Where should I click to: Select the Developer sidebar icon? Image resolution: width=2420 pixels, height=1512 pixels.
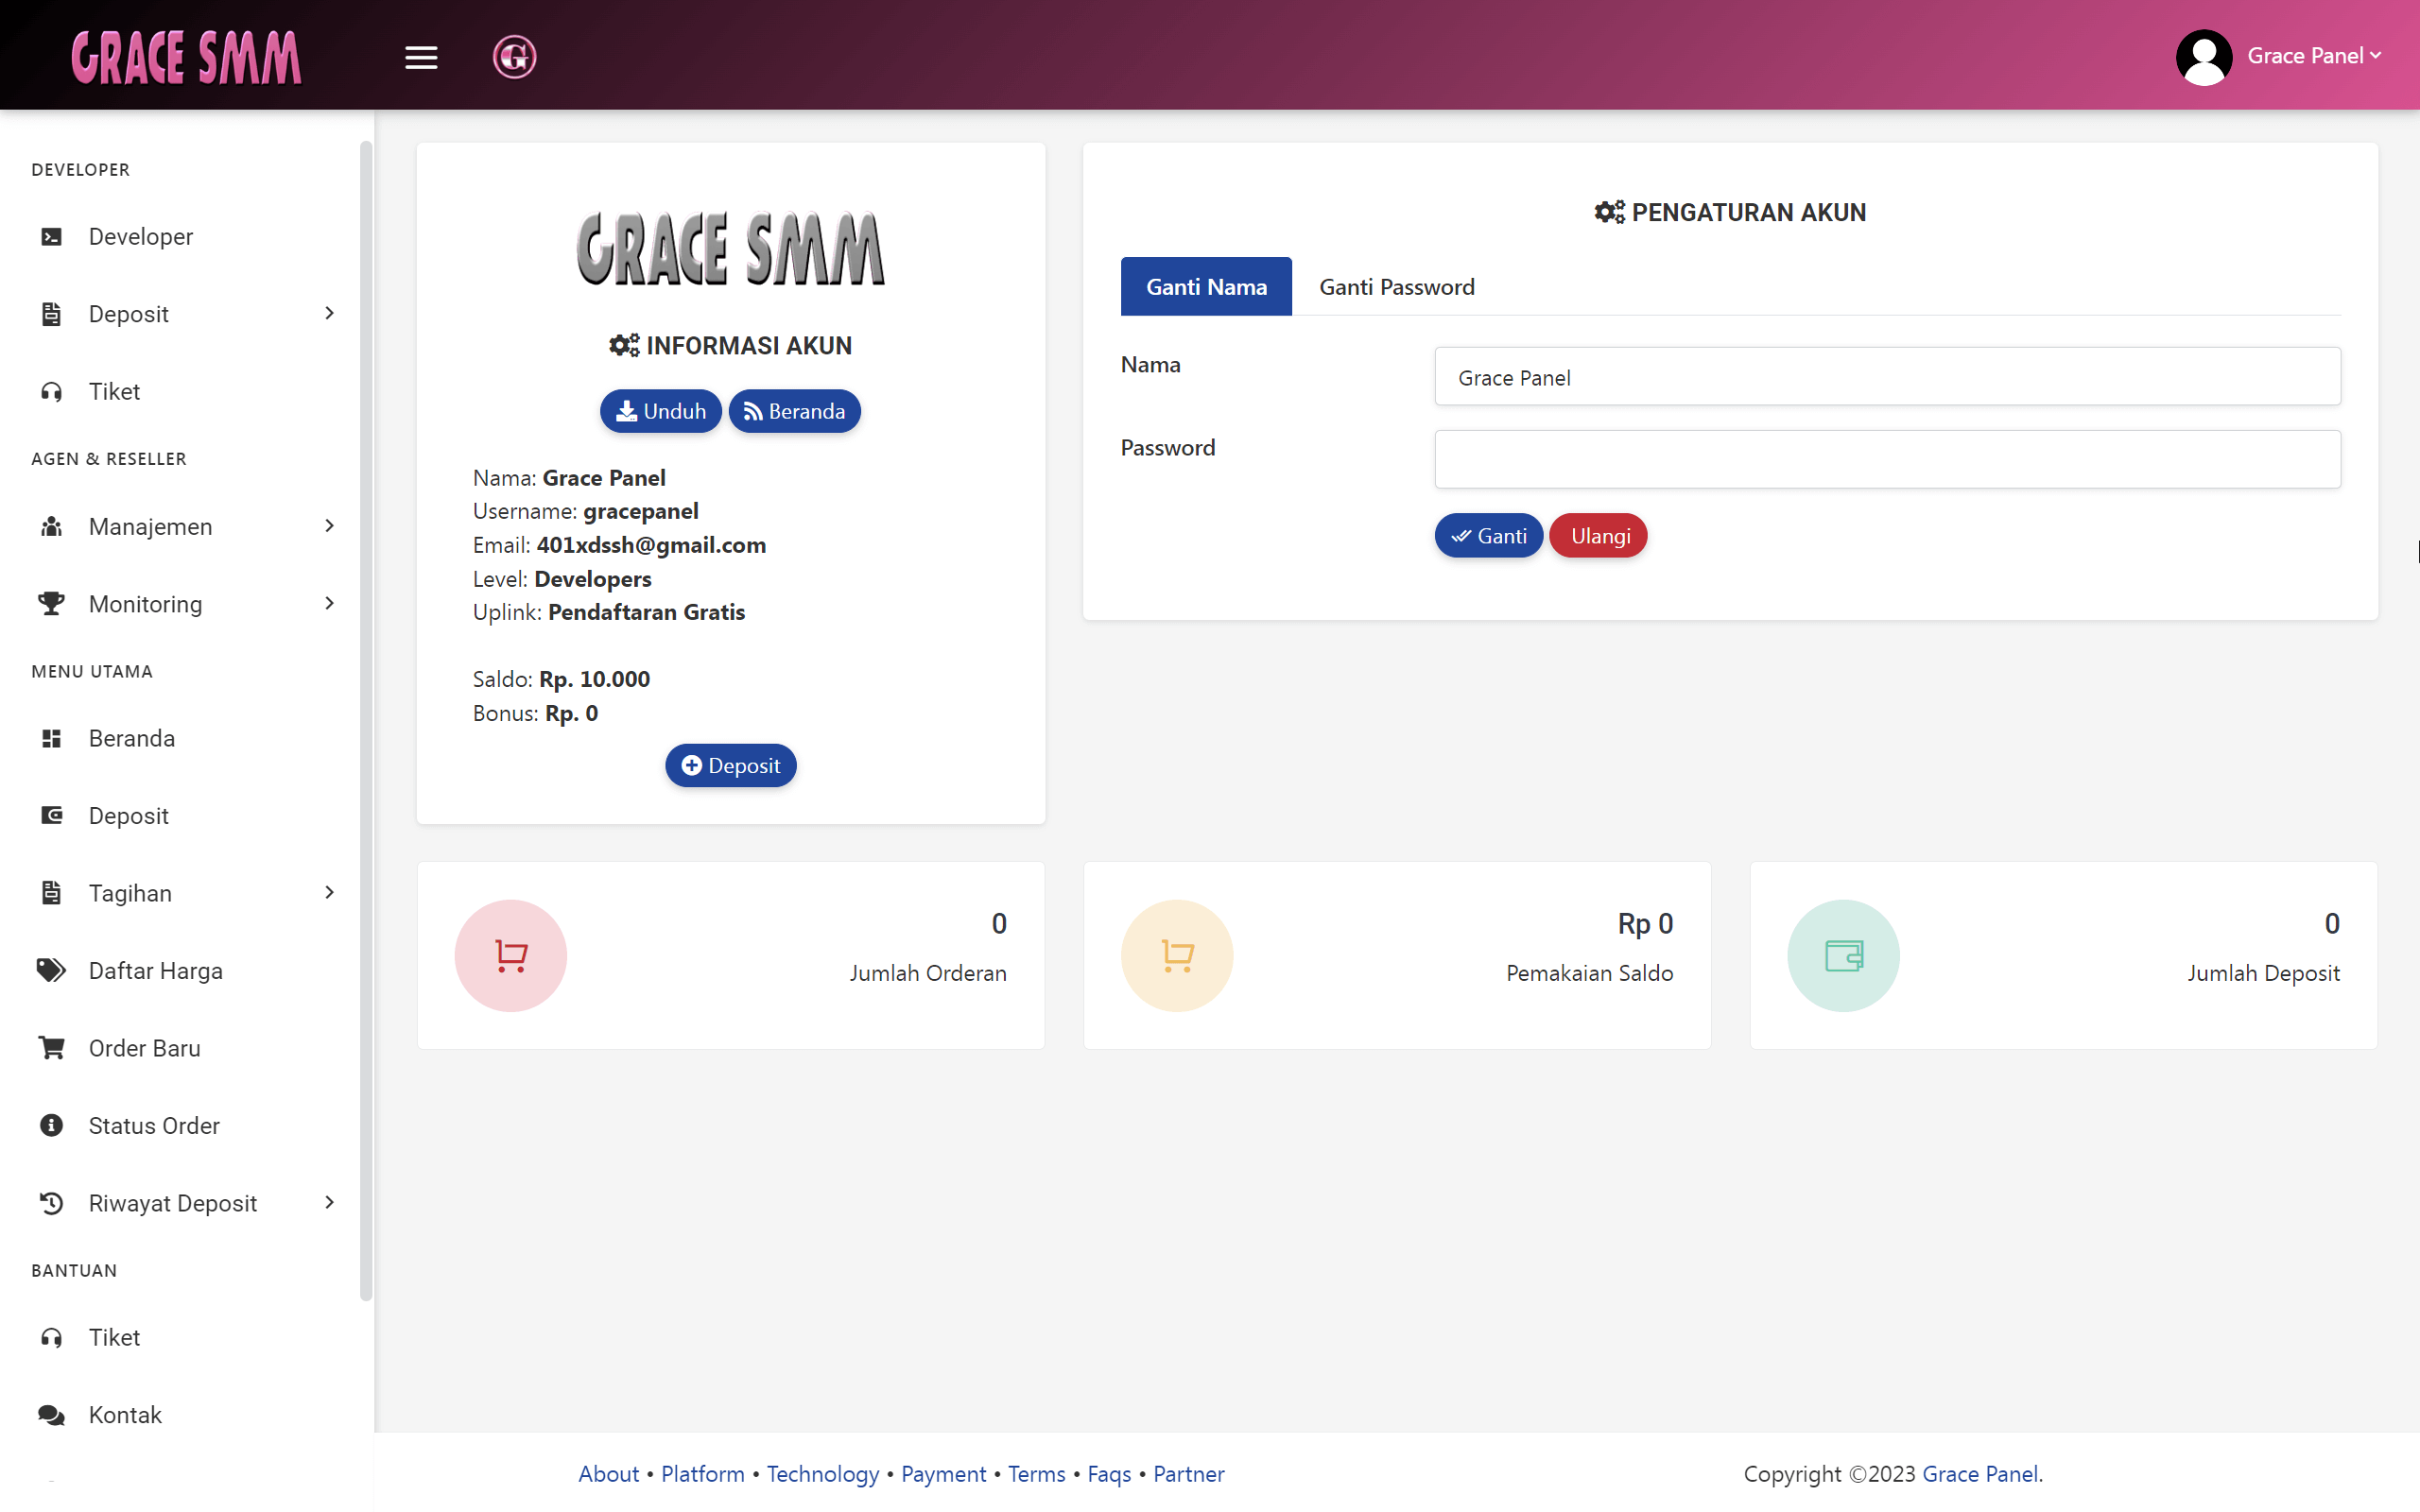(51, 236)
